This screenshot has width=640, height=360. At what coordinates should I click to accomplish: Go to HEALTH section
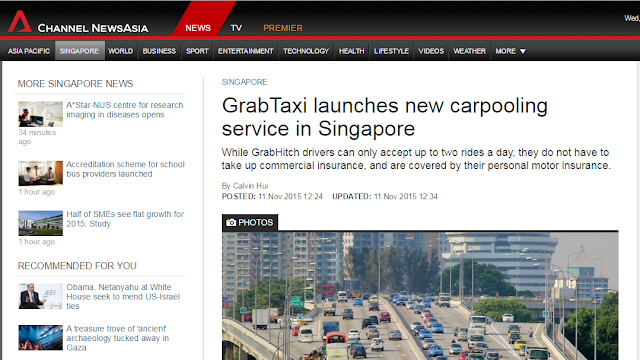351,51
